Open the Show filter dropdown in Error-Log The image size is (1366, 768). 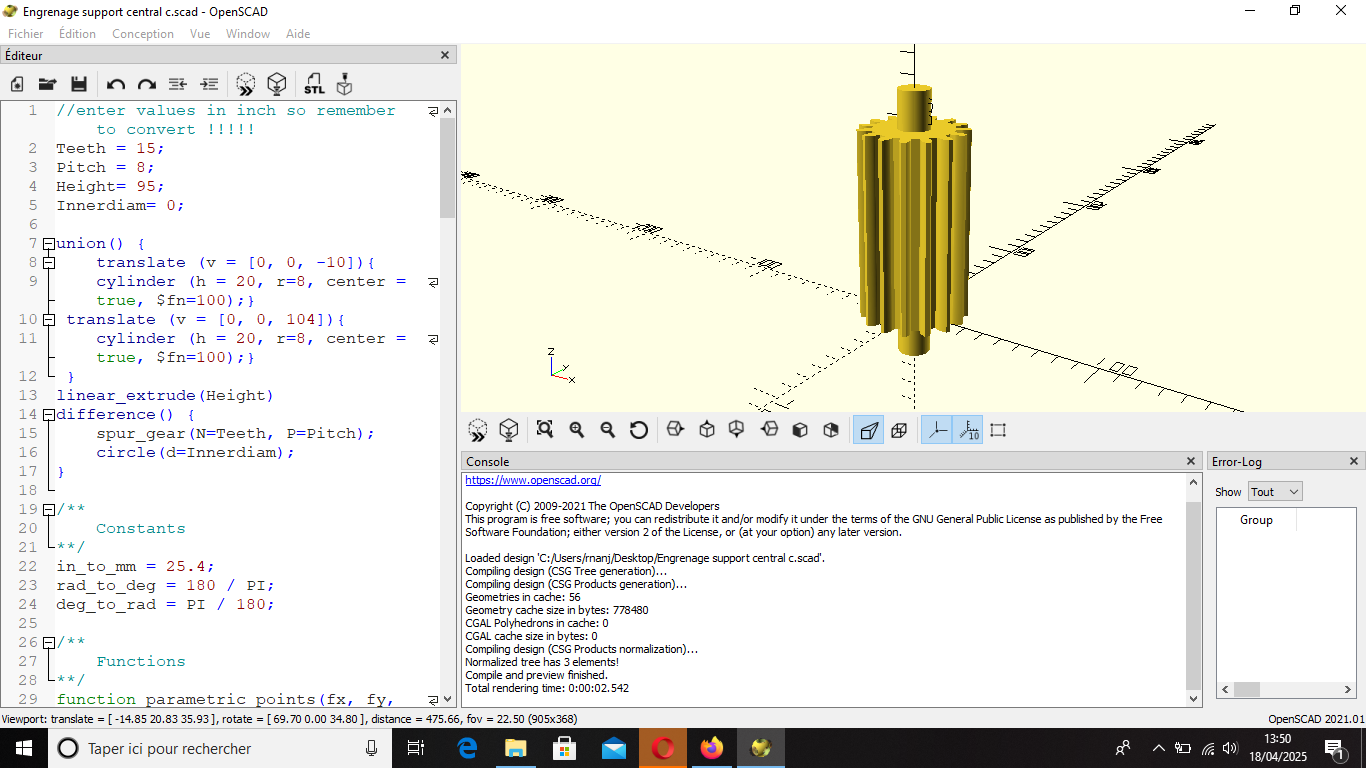pos(1275,492)
